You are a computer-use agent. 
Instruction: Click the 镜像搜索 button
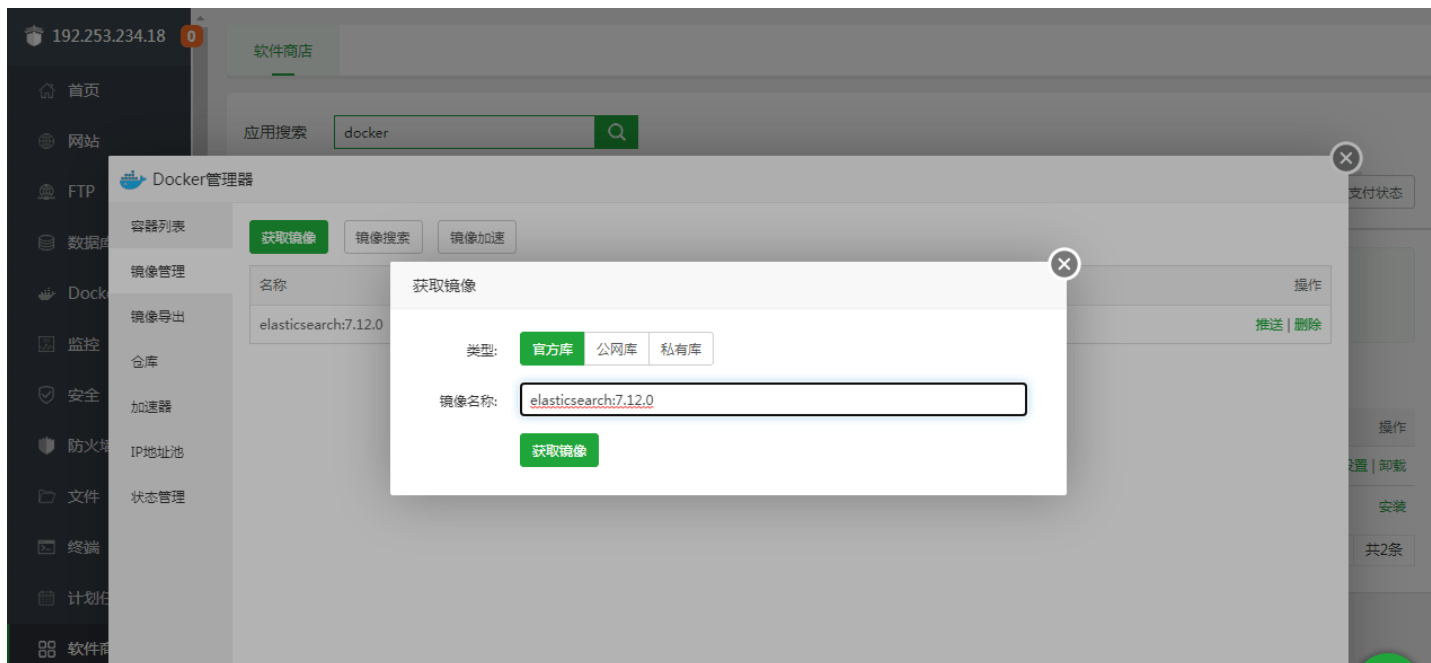384,237
